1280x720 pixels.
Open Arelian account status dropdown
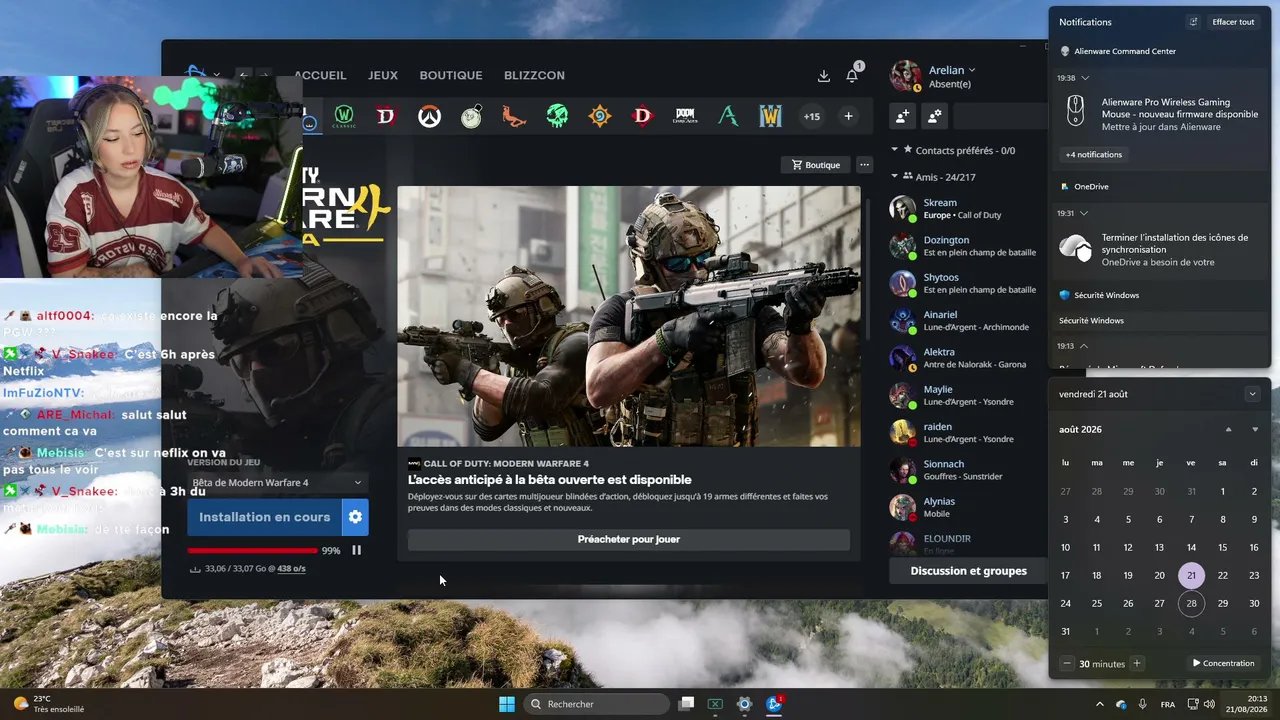pyautogui.click(x=951, y=70)
